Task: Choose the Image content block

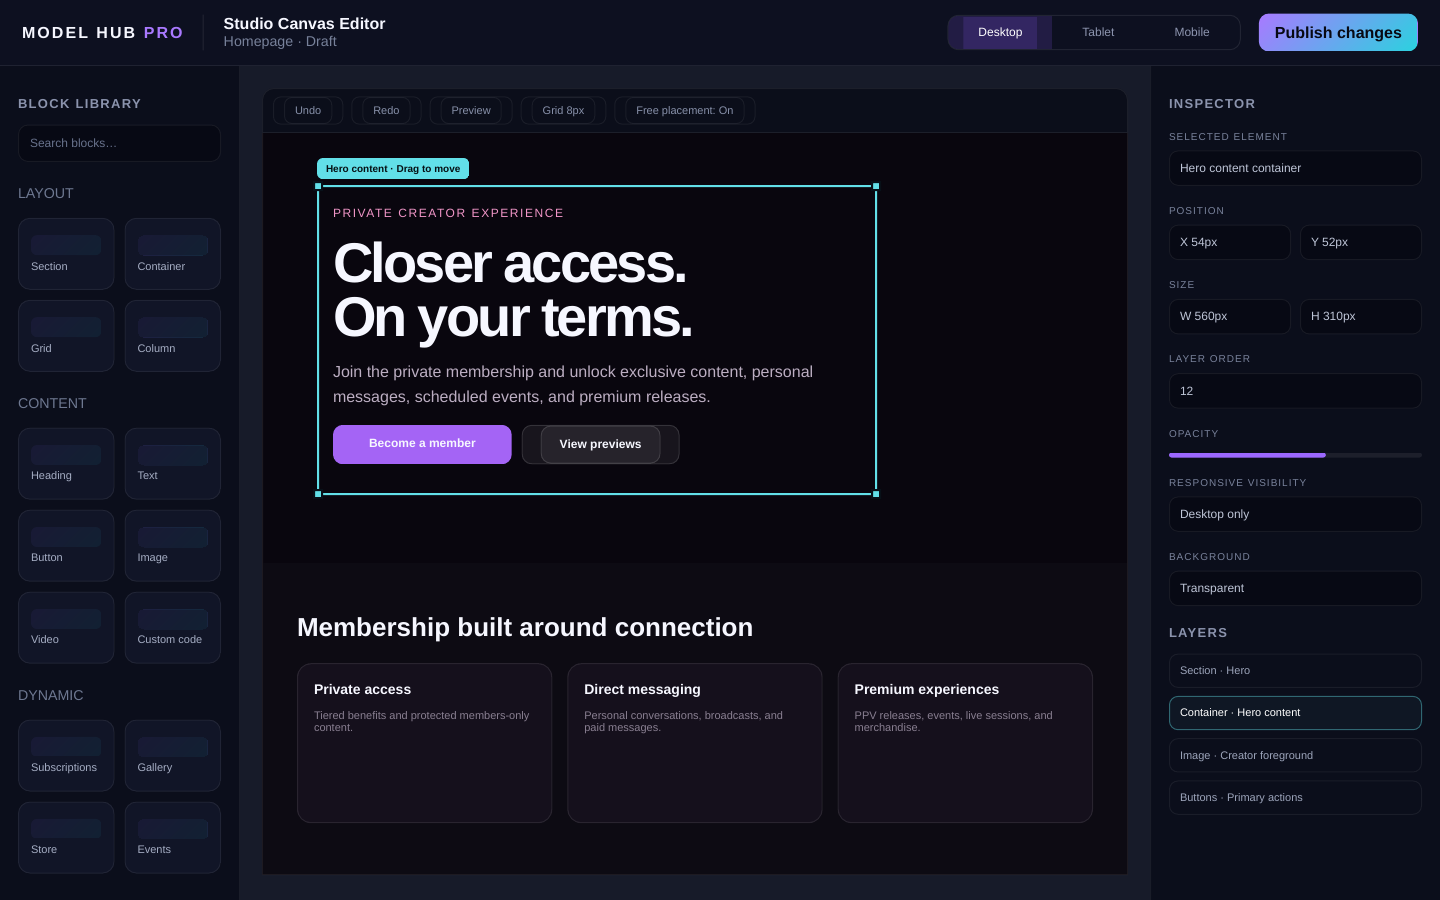Action: click(173, 546)
